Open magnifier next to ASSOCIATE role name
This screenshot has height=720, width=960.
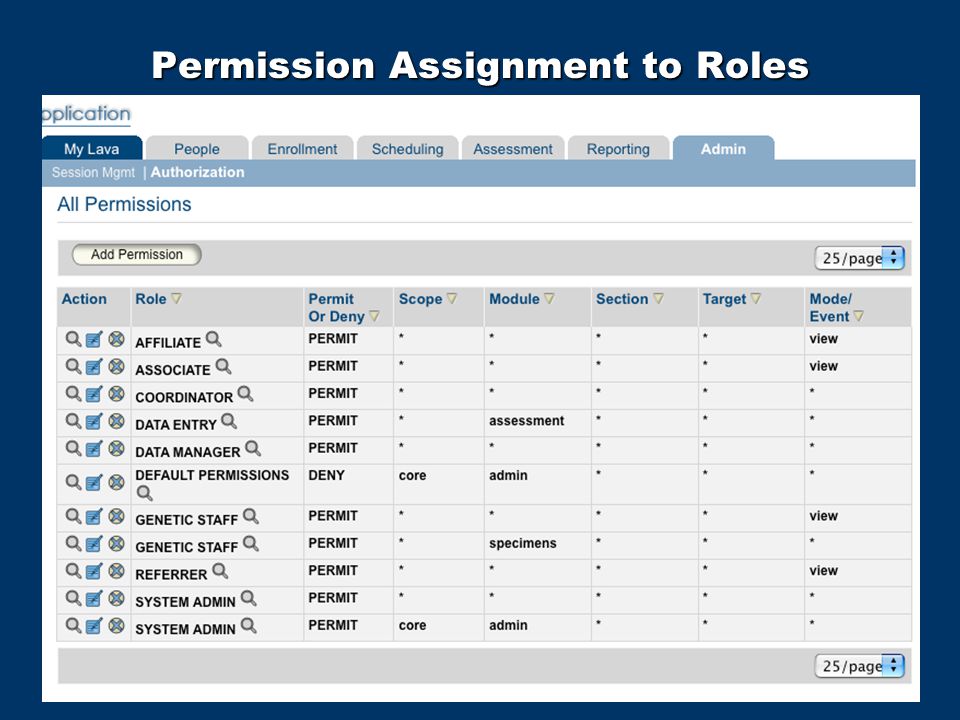pyautogui.click(x=223, y=366)
